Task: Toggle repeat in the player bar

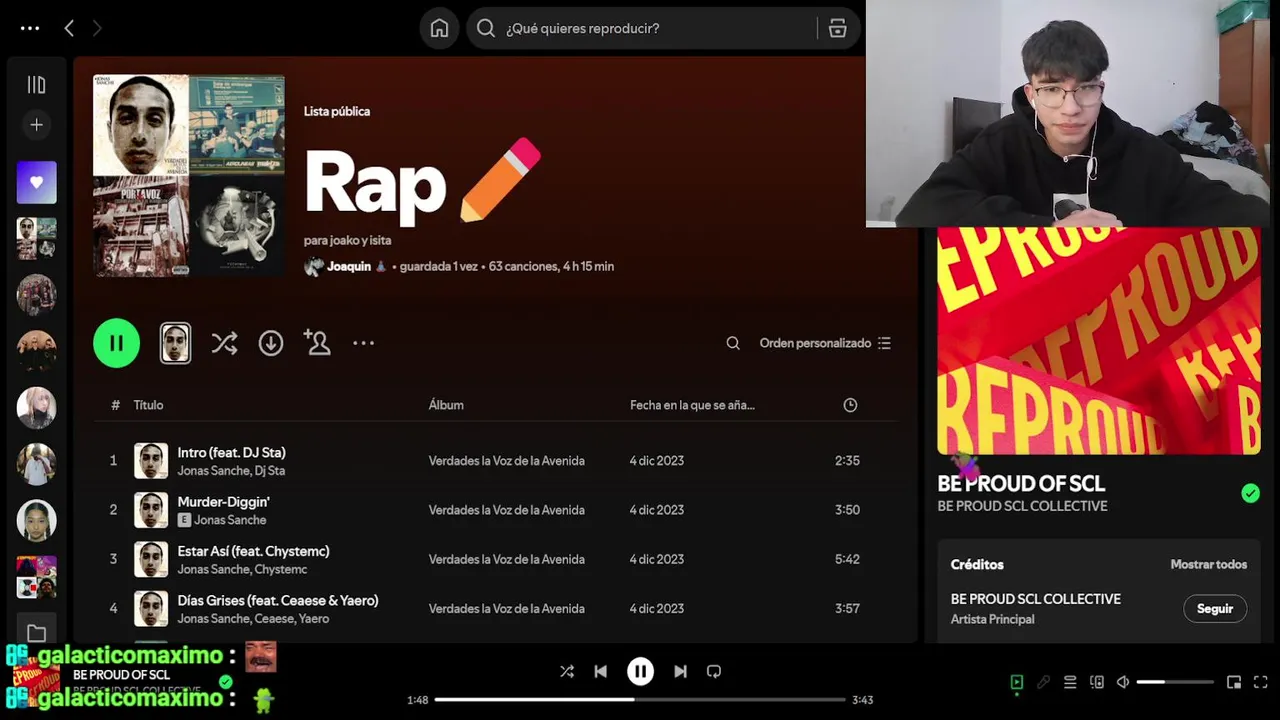Action: tap(714, 672)
